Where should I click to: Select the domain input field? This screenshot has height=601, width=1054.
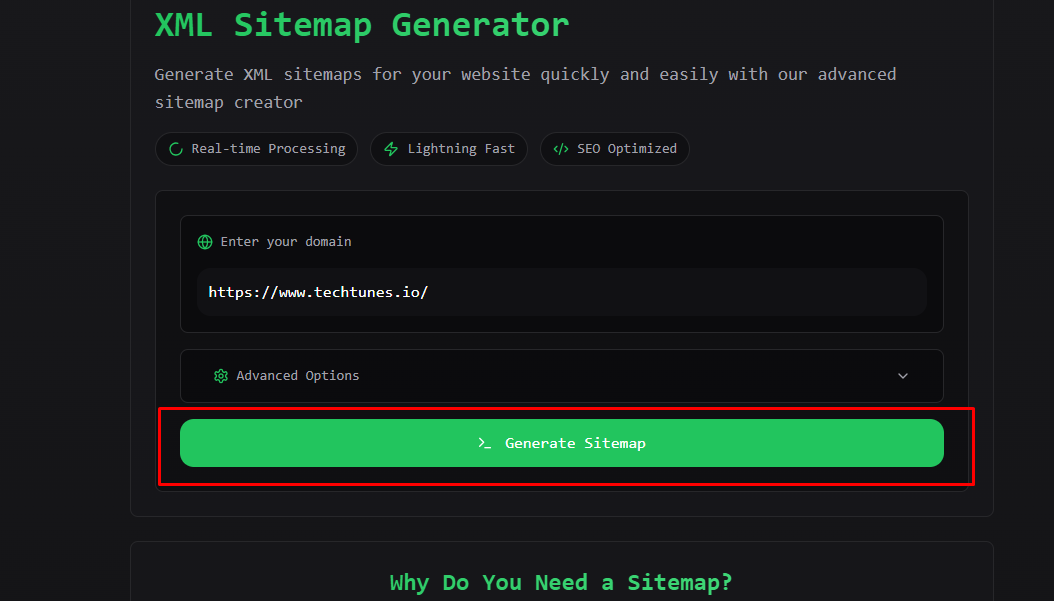point(561,291)
